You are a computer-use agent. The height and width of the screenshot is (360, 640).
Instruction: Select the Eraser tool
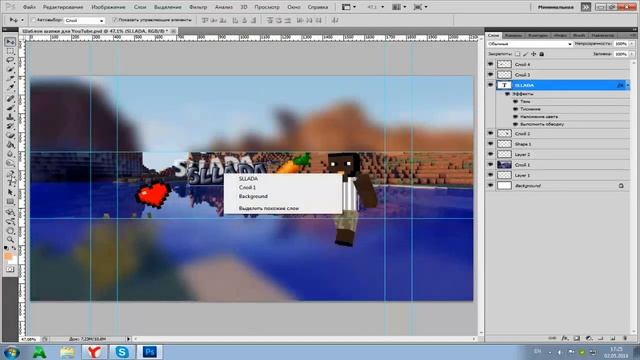(x=11, y=136)
